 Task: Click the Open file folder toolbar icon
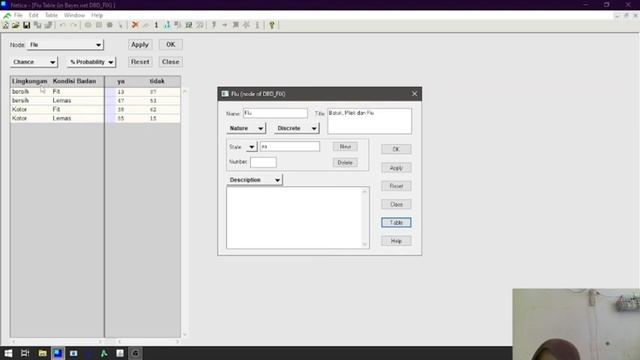pos(16,25)
